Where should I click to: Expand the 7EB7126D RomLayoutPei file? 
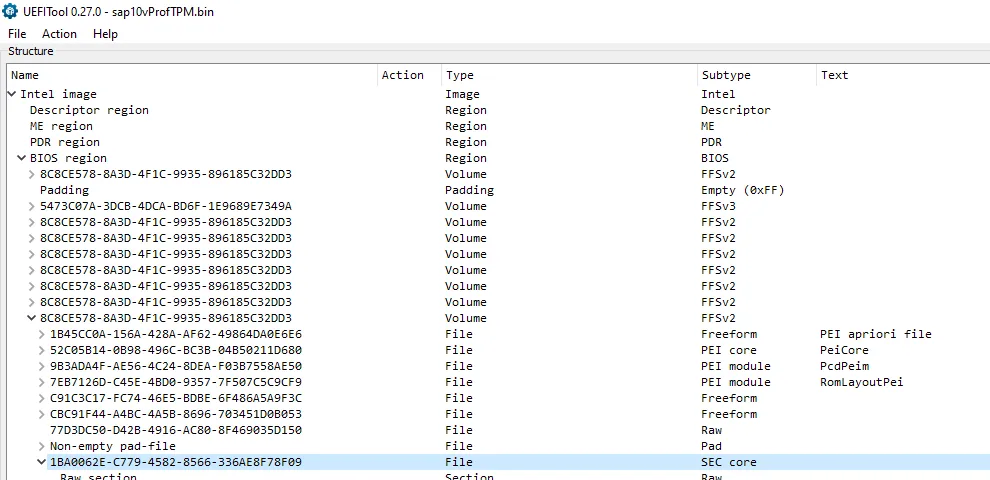tap(42, 382)
